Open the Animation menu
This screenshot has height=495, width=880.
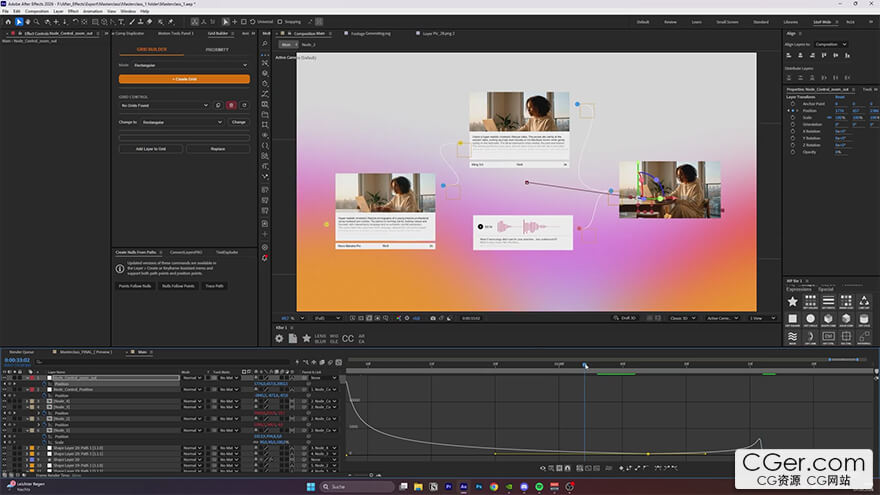pos(93,11)
